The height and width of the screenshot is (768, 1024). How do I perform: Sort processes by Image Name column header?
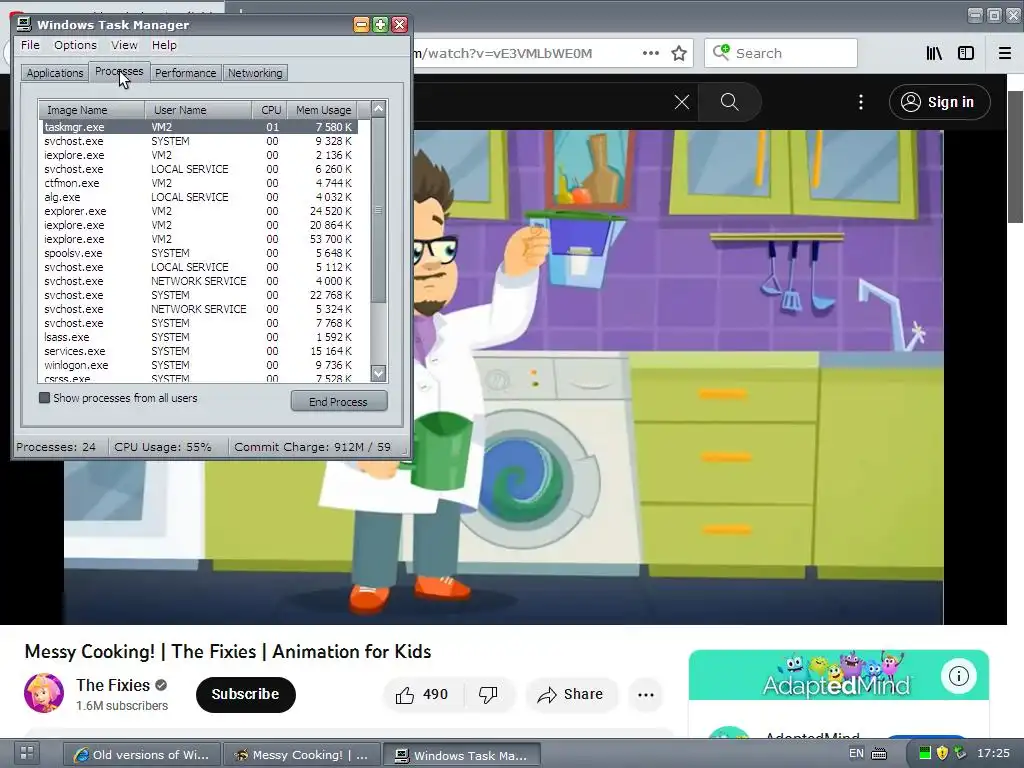pyautogui.click(x=91, y=110)
